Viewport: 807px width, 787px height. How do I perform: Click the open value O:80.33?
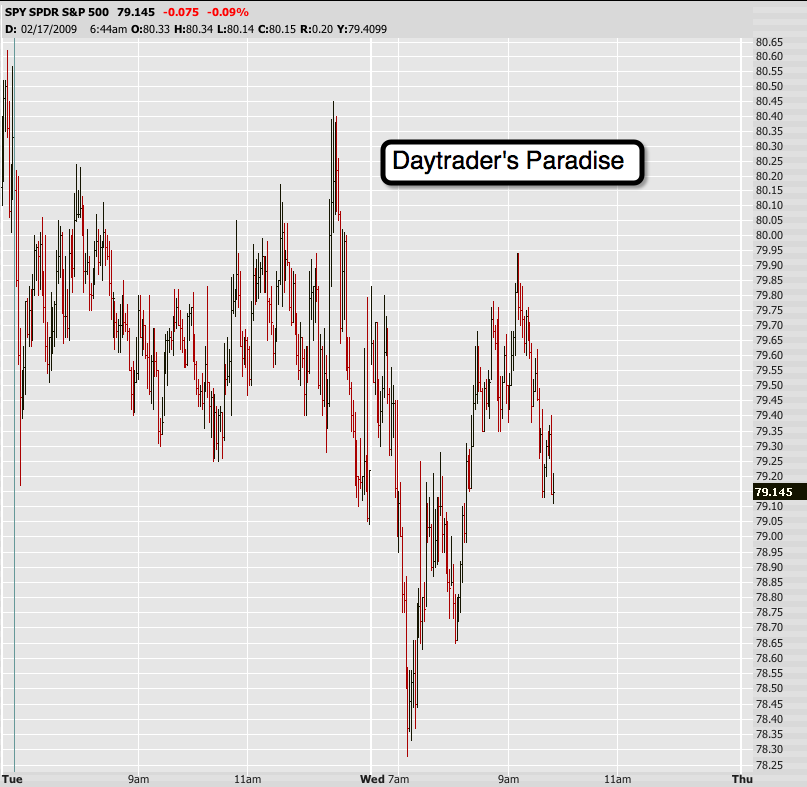pyautogui.click(x=150, y=29)
